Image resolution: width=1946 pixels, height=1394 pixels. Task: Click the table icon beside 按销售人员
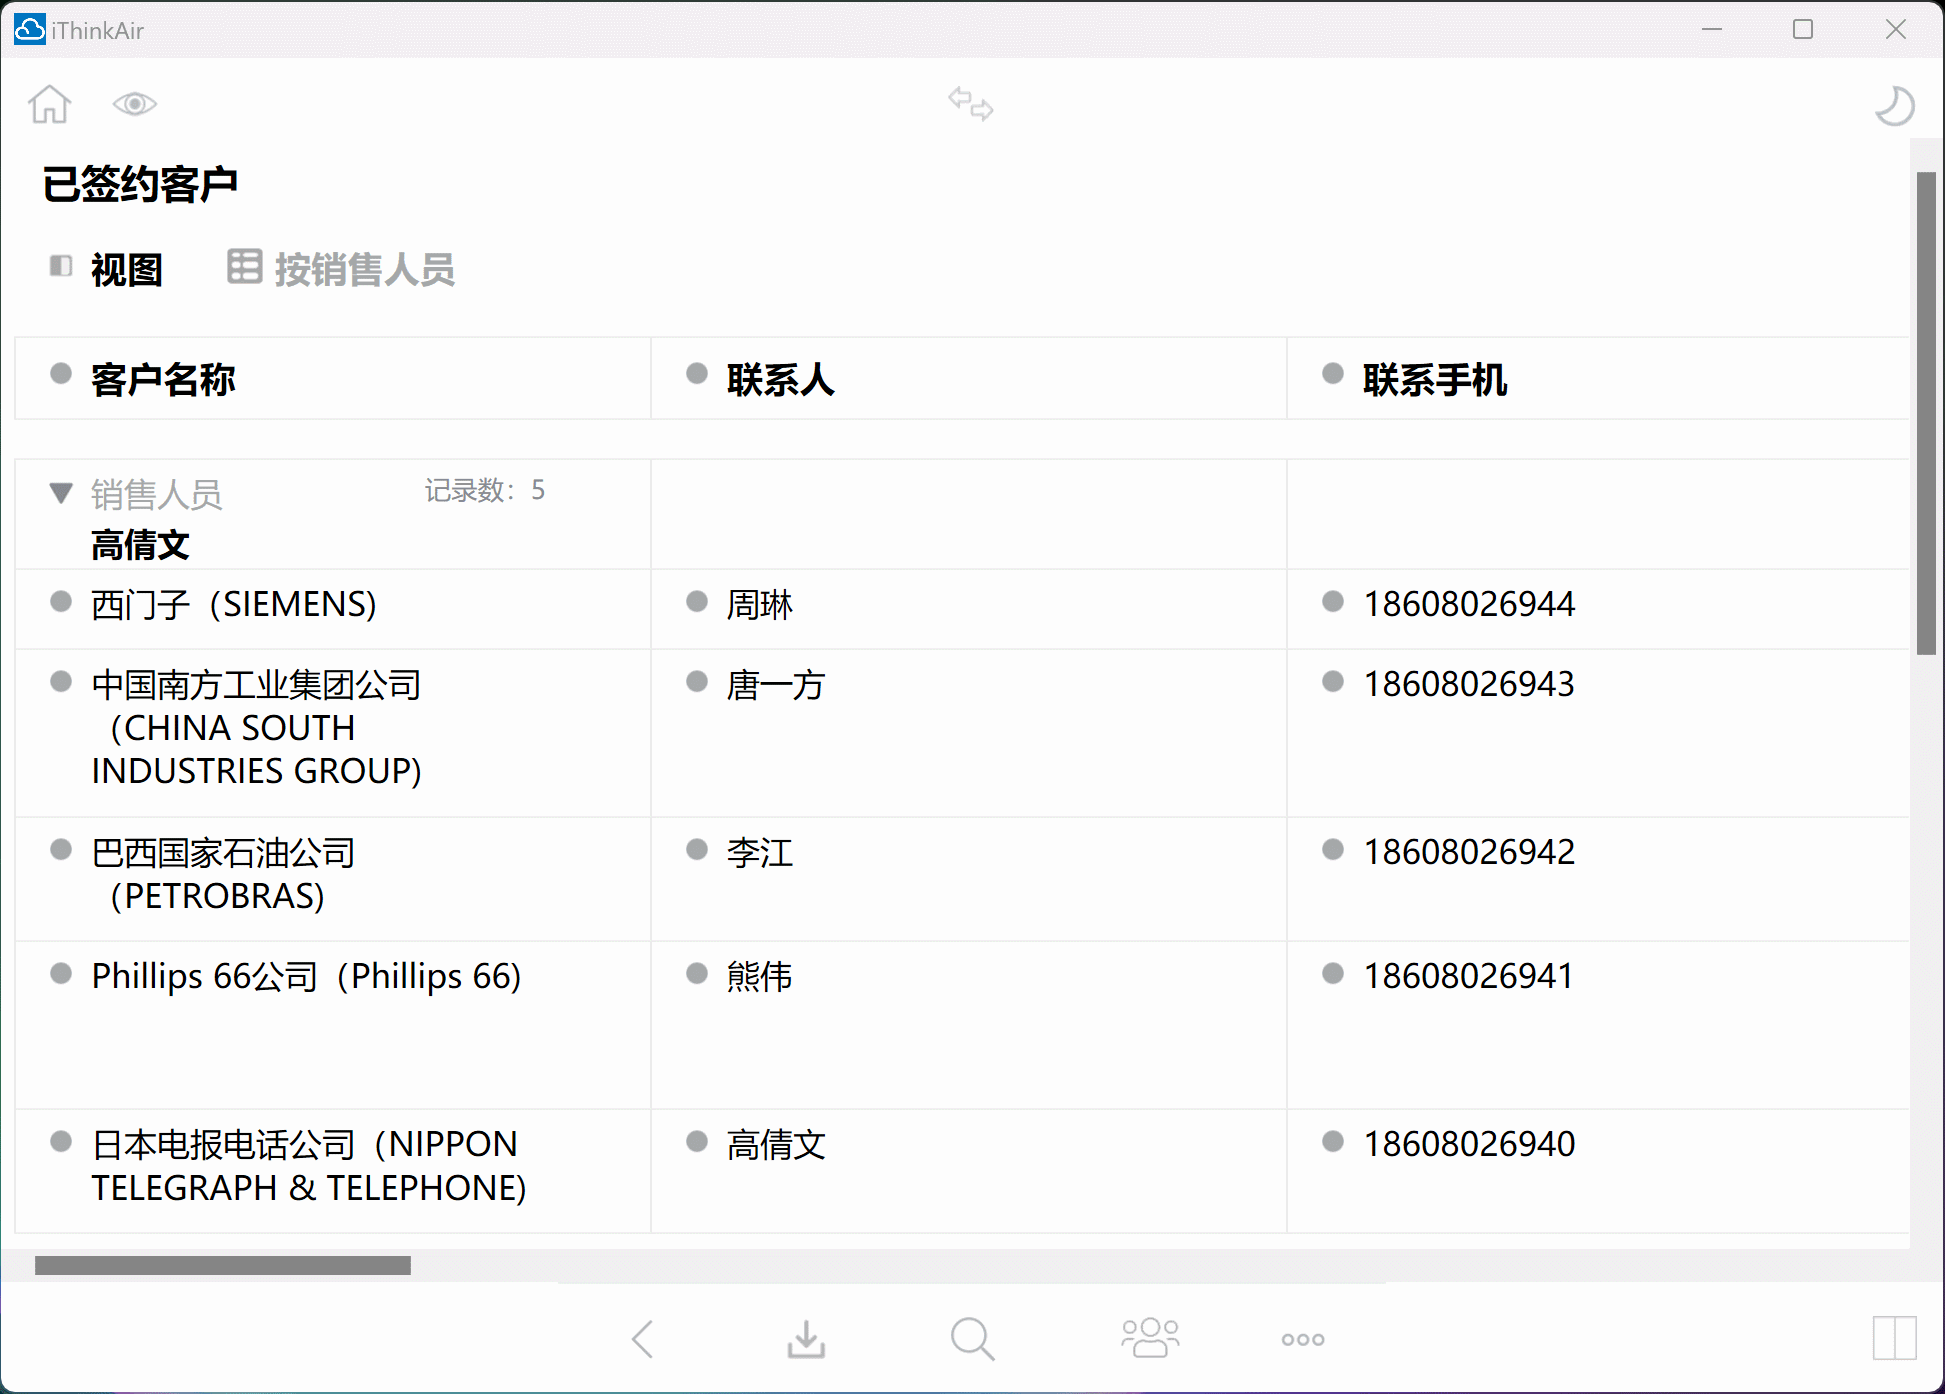pyautogui.click(x=244, y=267)
